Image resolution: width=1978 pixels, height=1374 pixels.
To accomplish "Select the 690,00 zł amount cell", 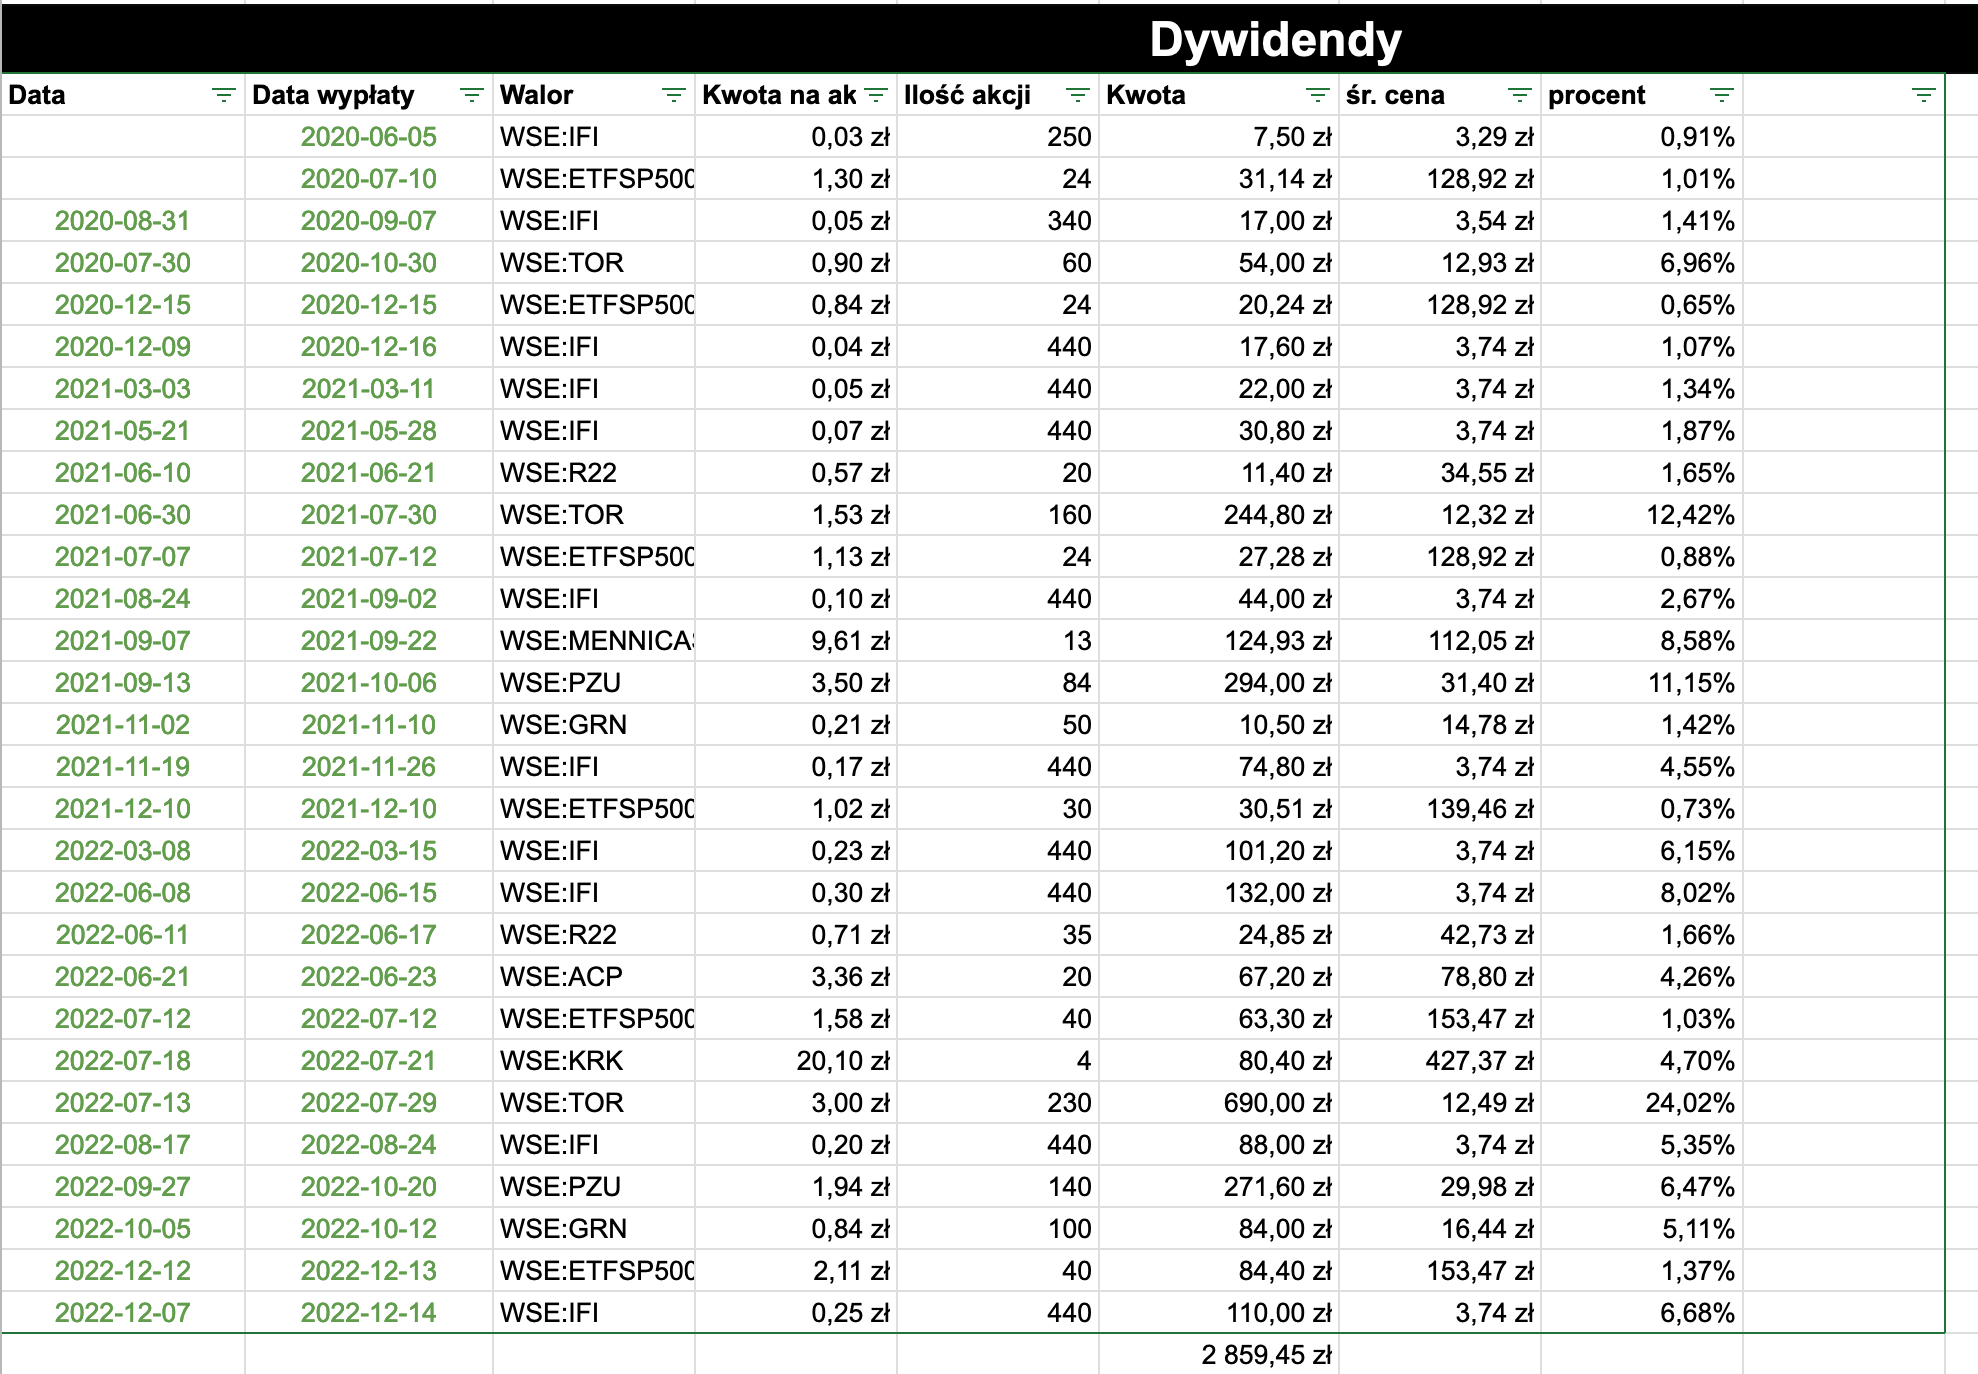I will (x=1219, y=1103).
